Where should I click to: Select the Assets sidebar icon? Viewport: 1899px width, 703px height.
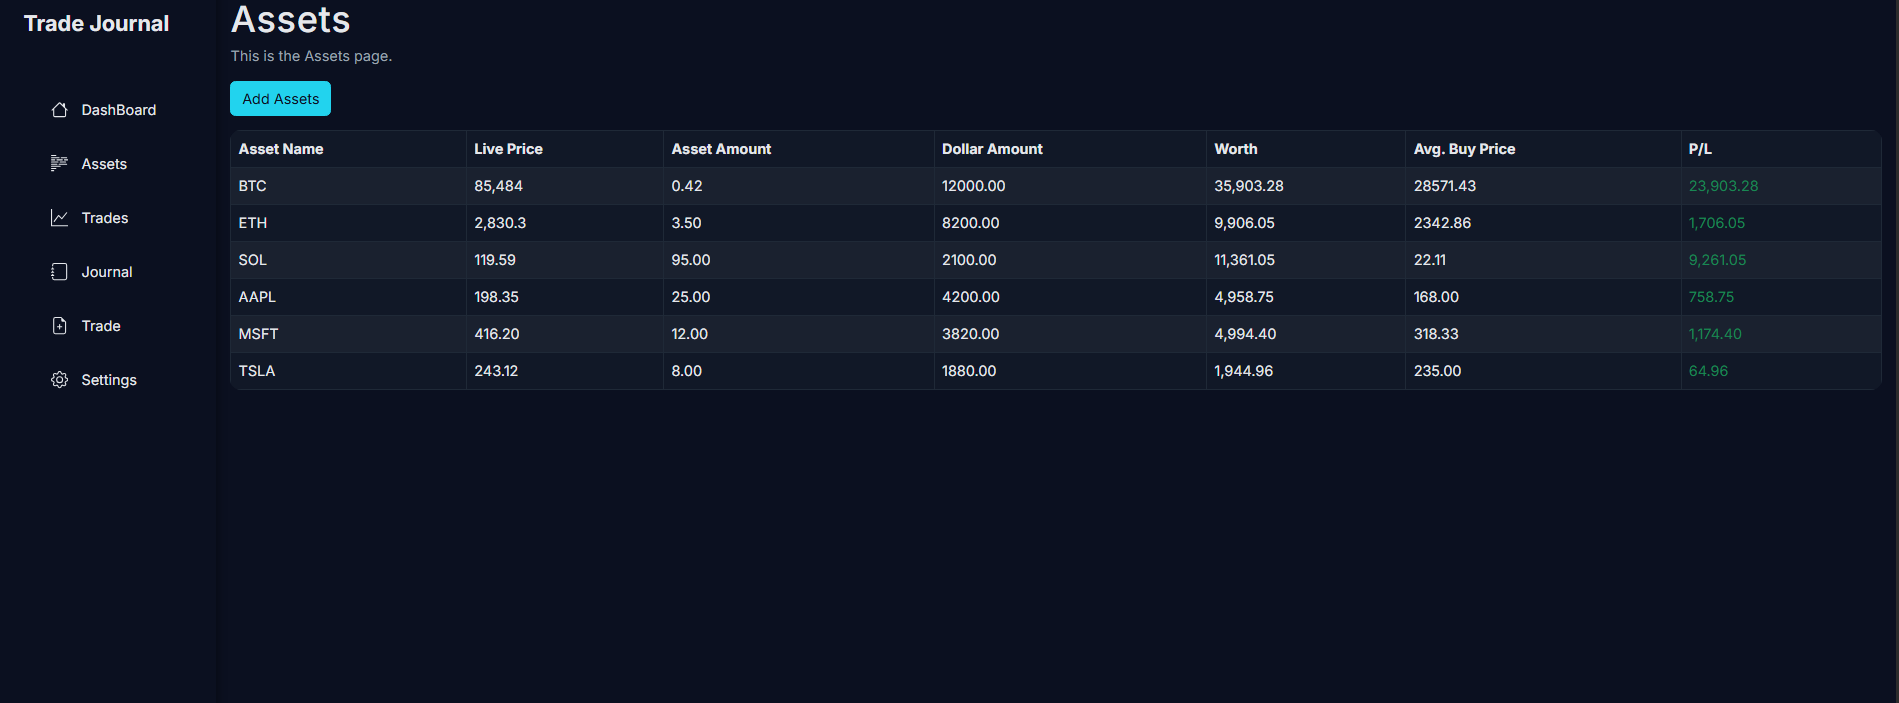pos(60,163)
